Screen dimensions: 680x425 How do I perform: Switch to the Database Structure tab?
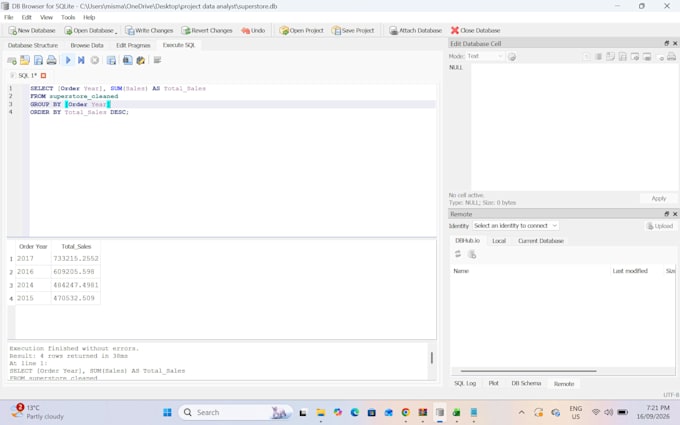click(33, 45)
